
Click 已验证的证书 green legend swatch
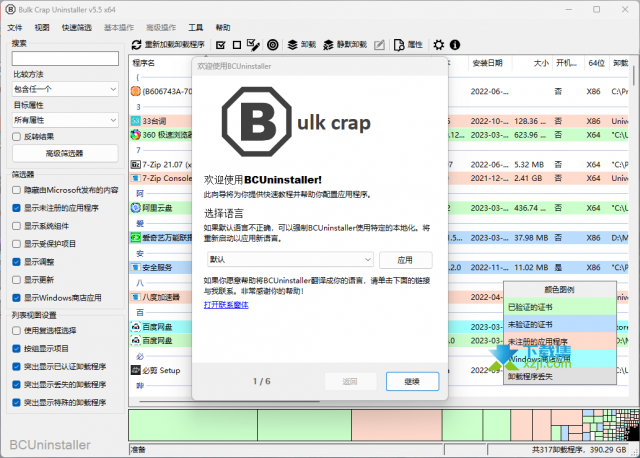point(559,307)
